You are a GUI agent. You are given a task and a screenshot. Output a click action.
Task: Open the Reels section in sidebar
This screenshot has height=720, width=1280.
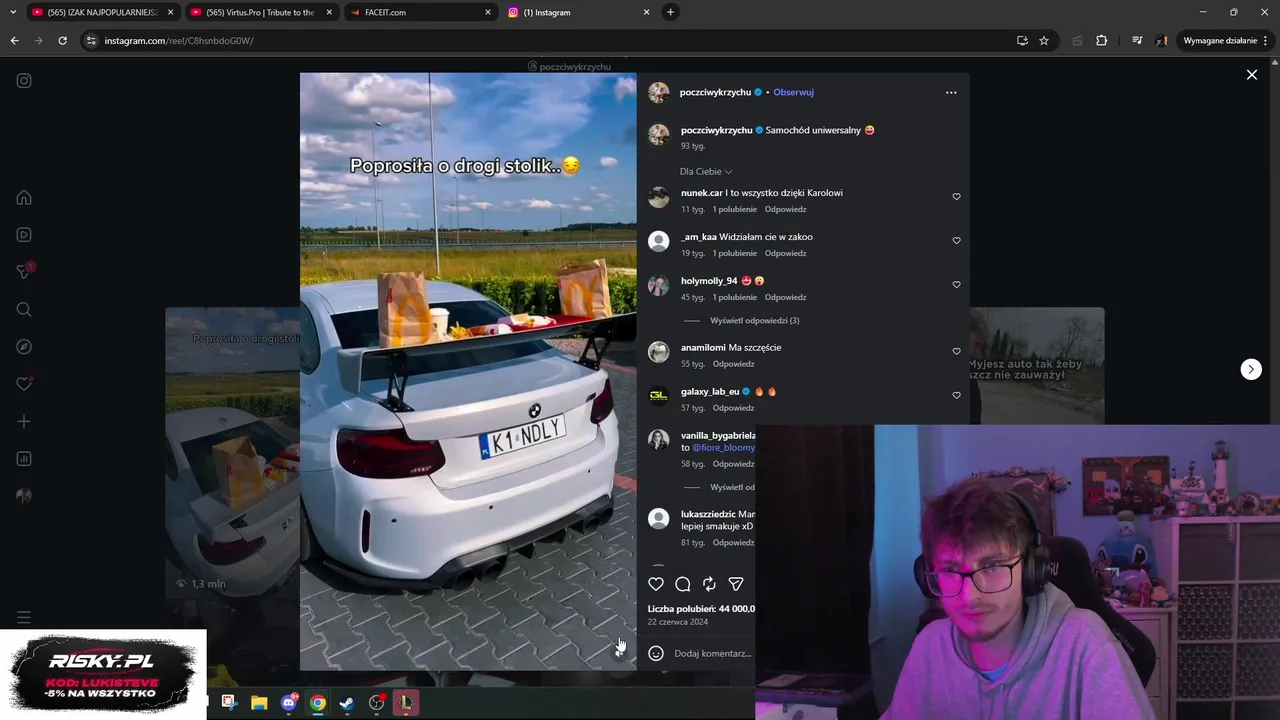coord(24,235)
